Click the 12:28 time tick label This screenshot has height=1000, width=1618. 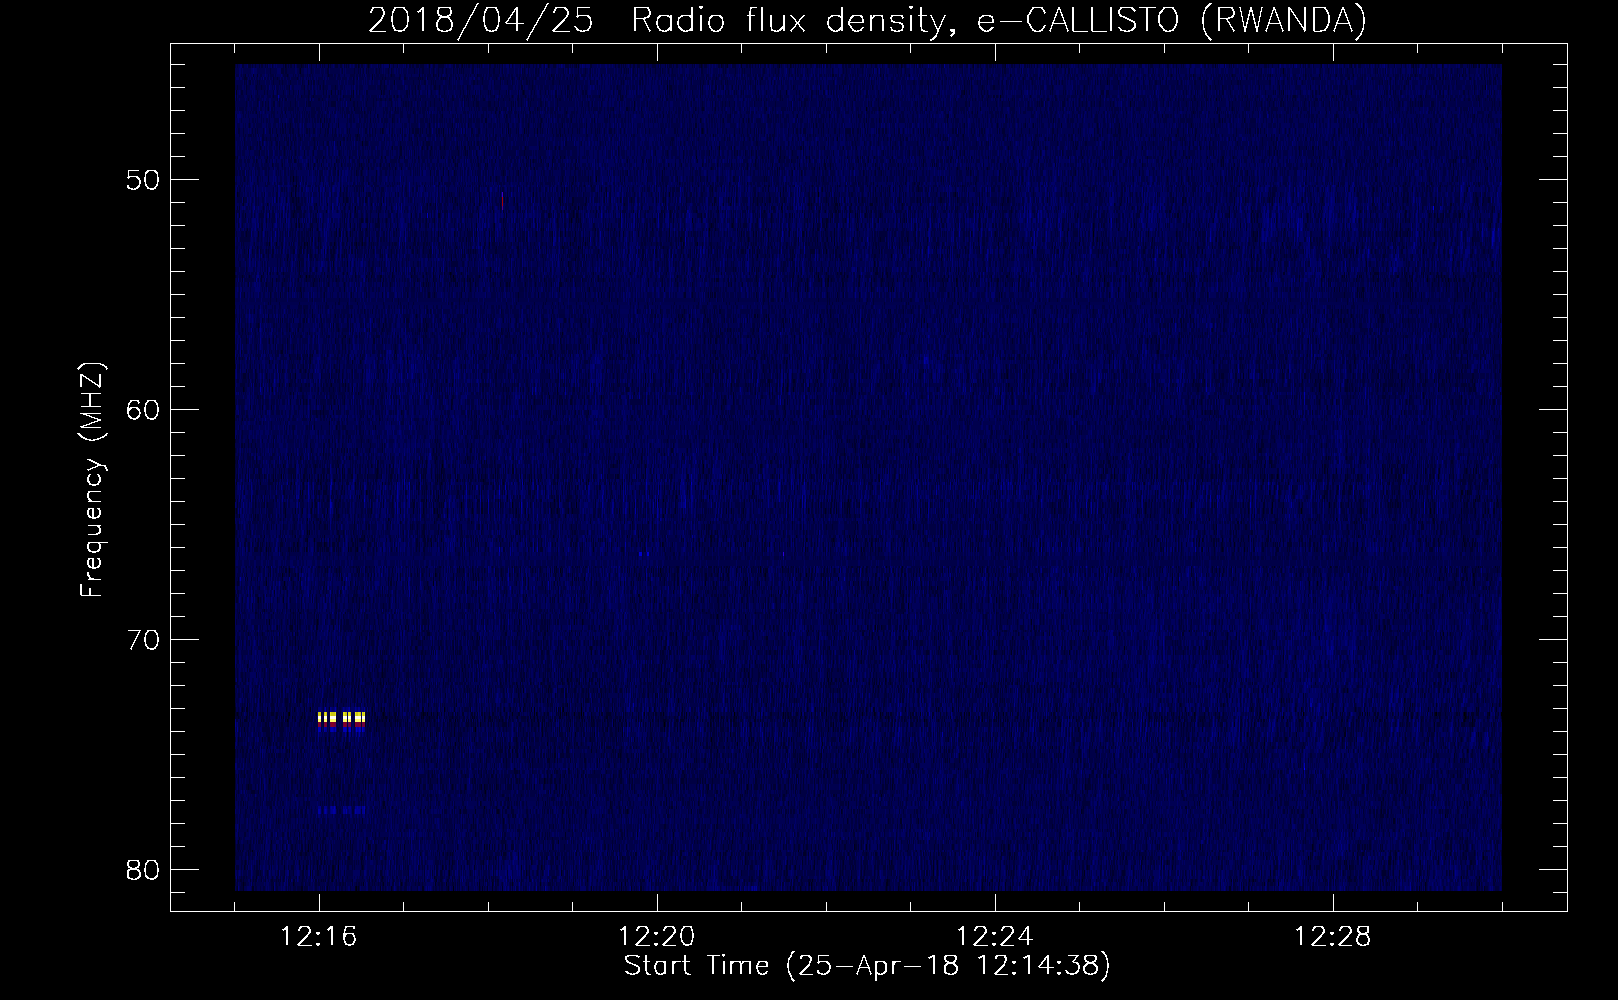click(1333, 937)
